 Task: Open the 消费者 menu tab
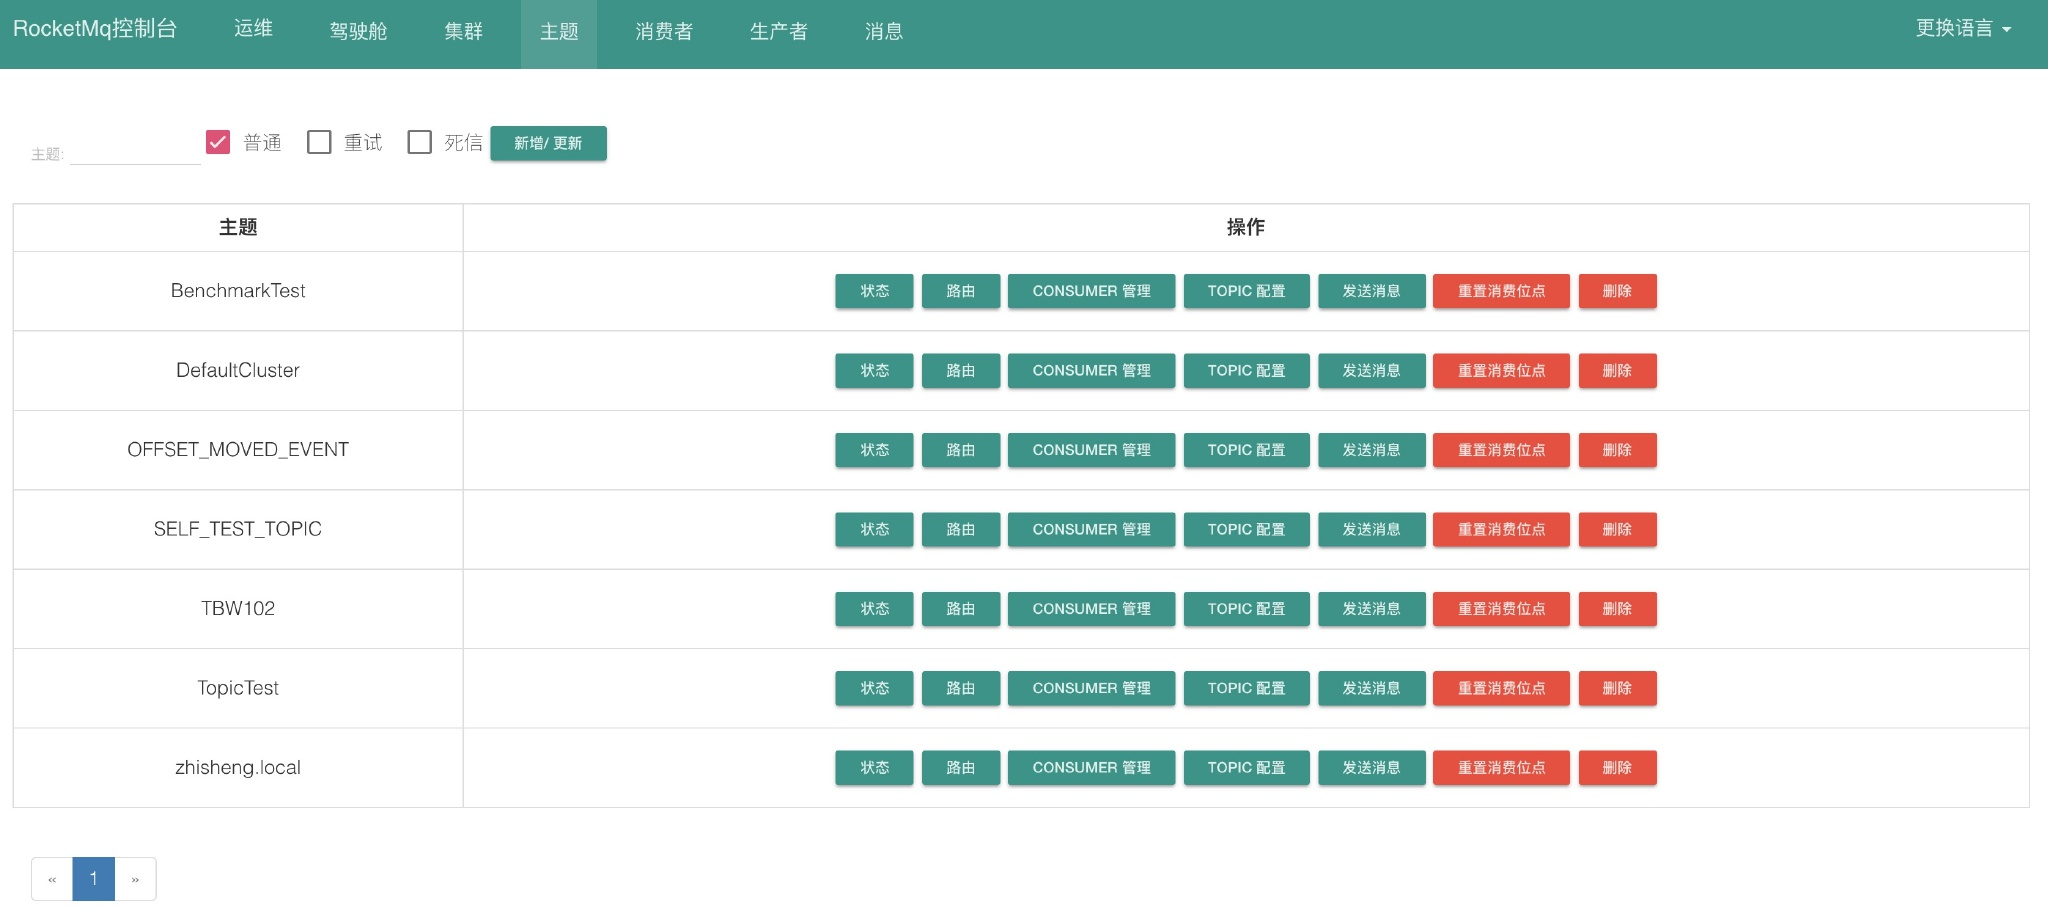pyautogui.click(x=664, y=33)
